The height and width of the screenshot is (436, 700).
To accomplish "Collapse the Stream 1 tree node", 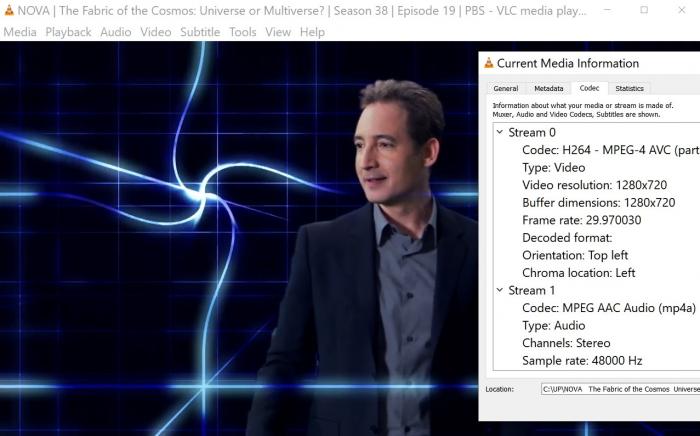I will tap(500, 290).
